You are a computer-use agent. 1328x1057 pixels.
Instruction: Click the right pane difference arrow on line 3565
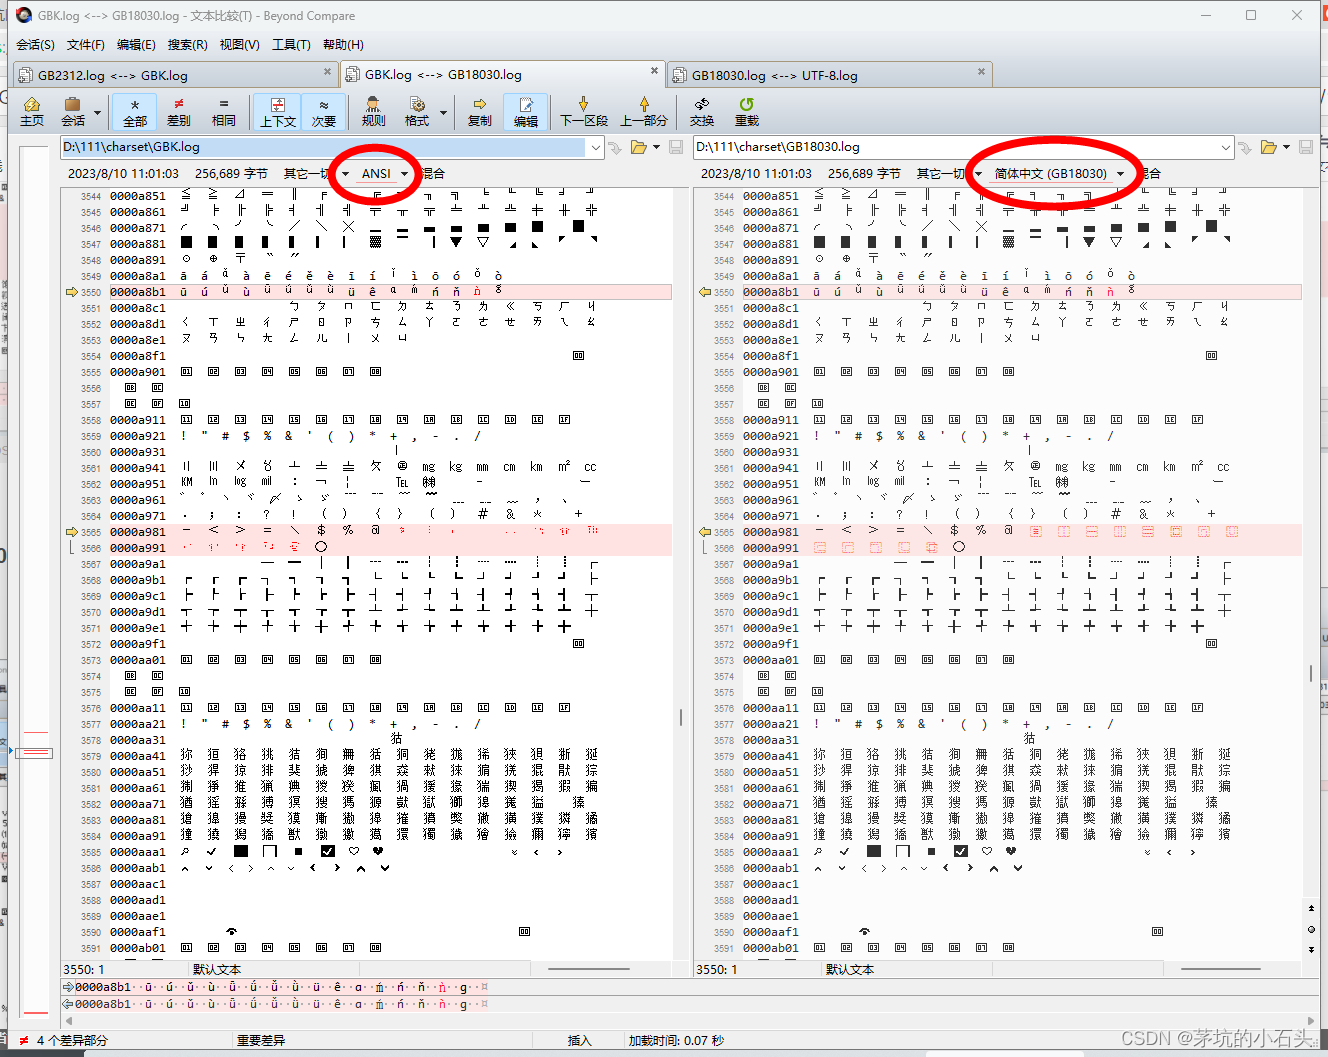click(x=704, y=532)
